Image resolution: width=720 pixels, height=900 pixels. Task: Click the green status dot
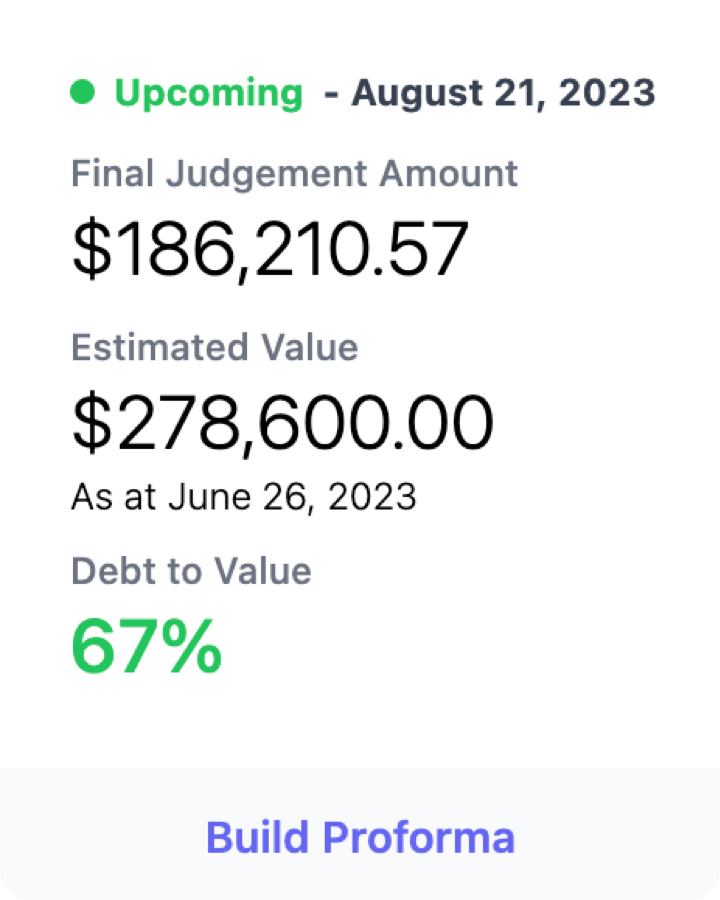[x=83, y=93]
